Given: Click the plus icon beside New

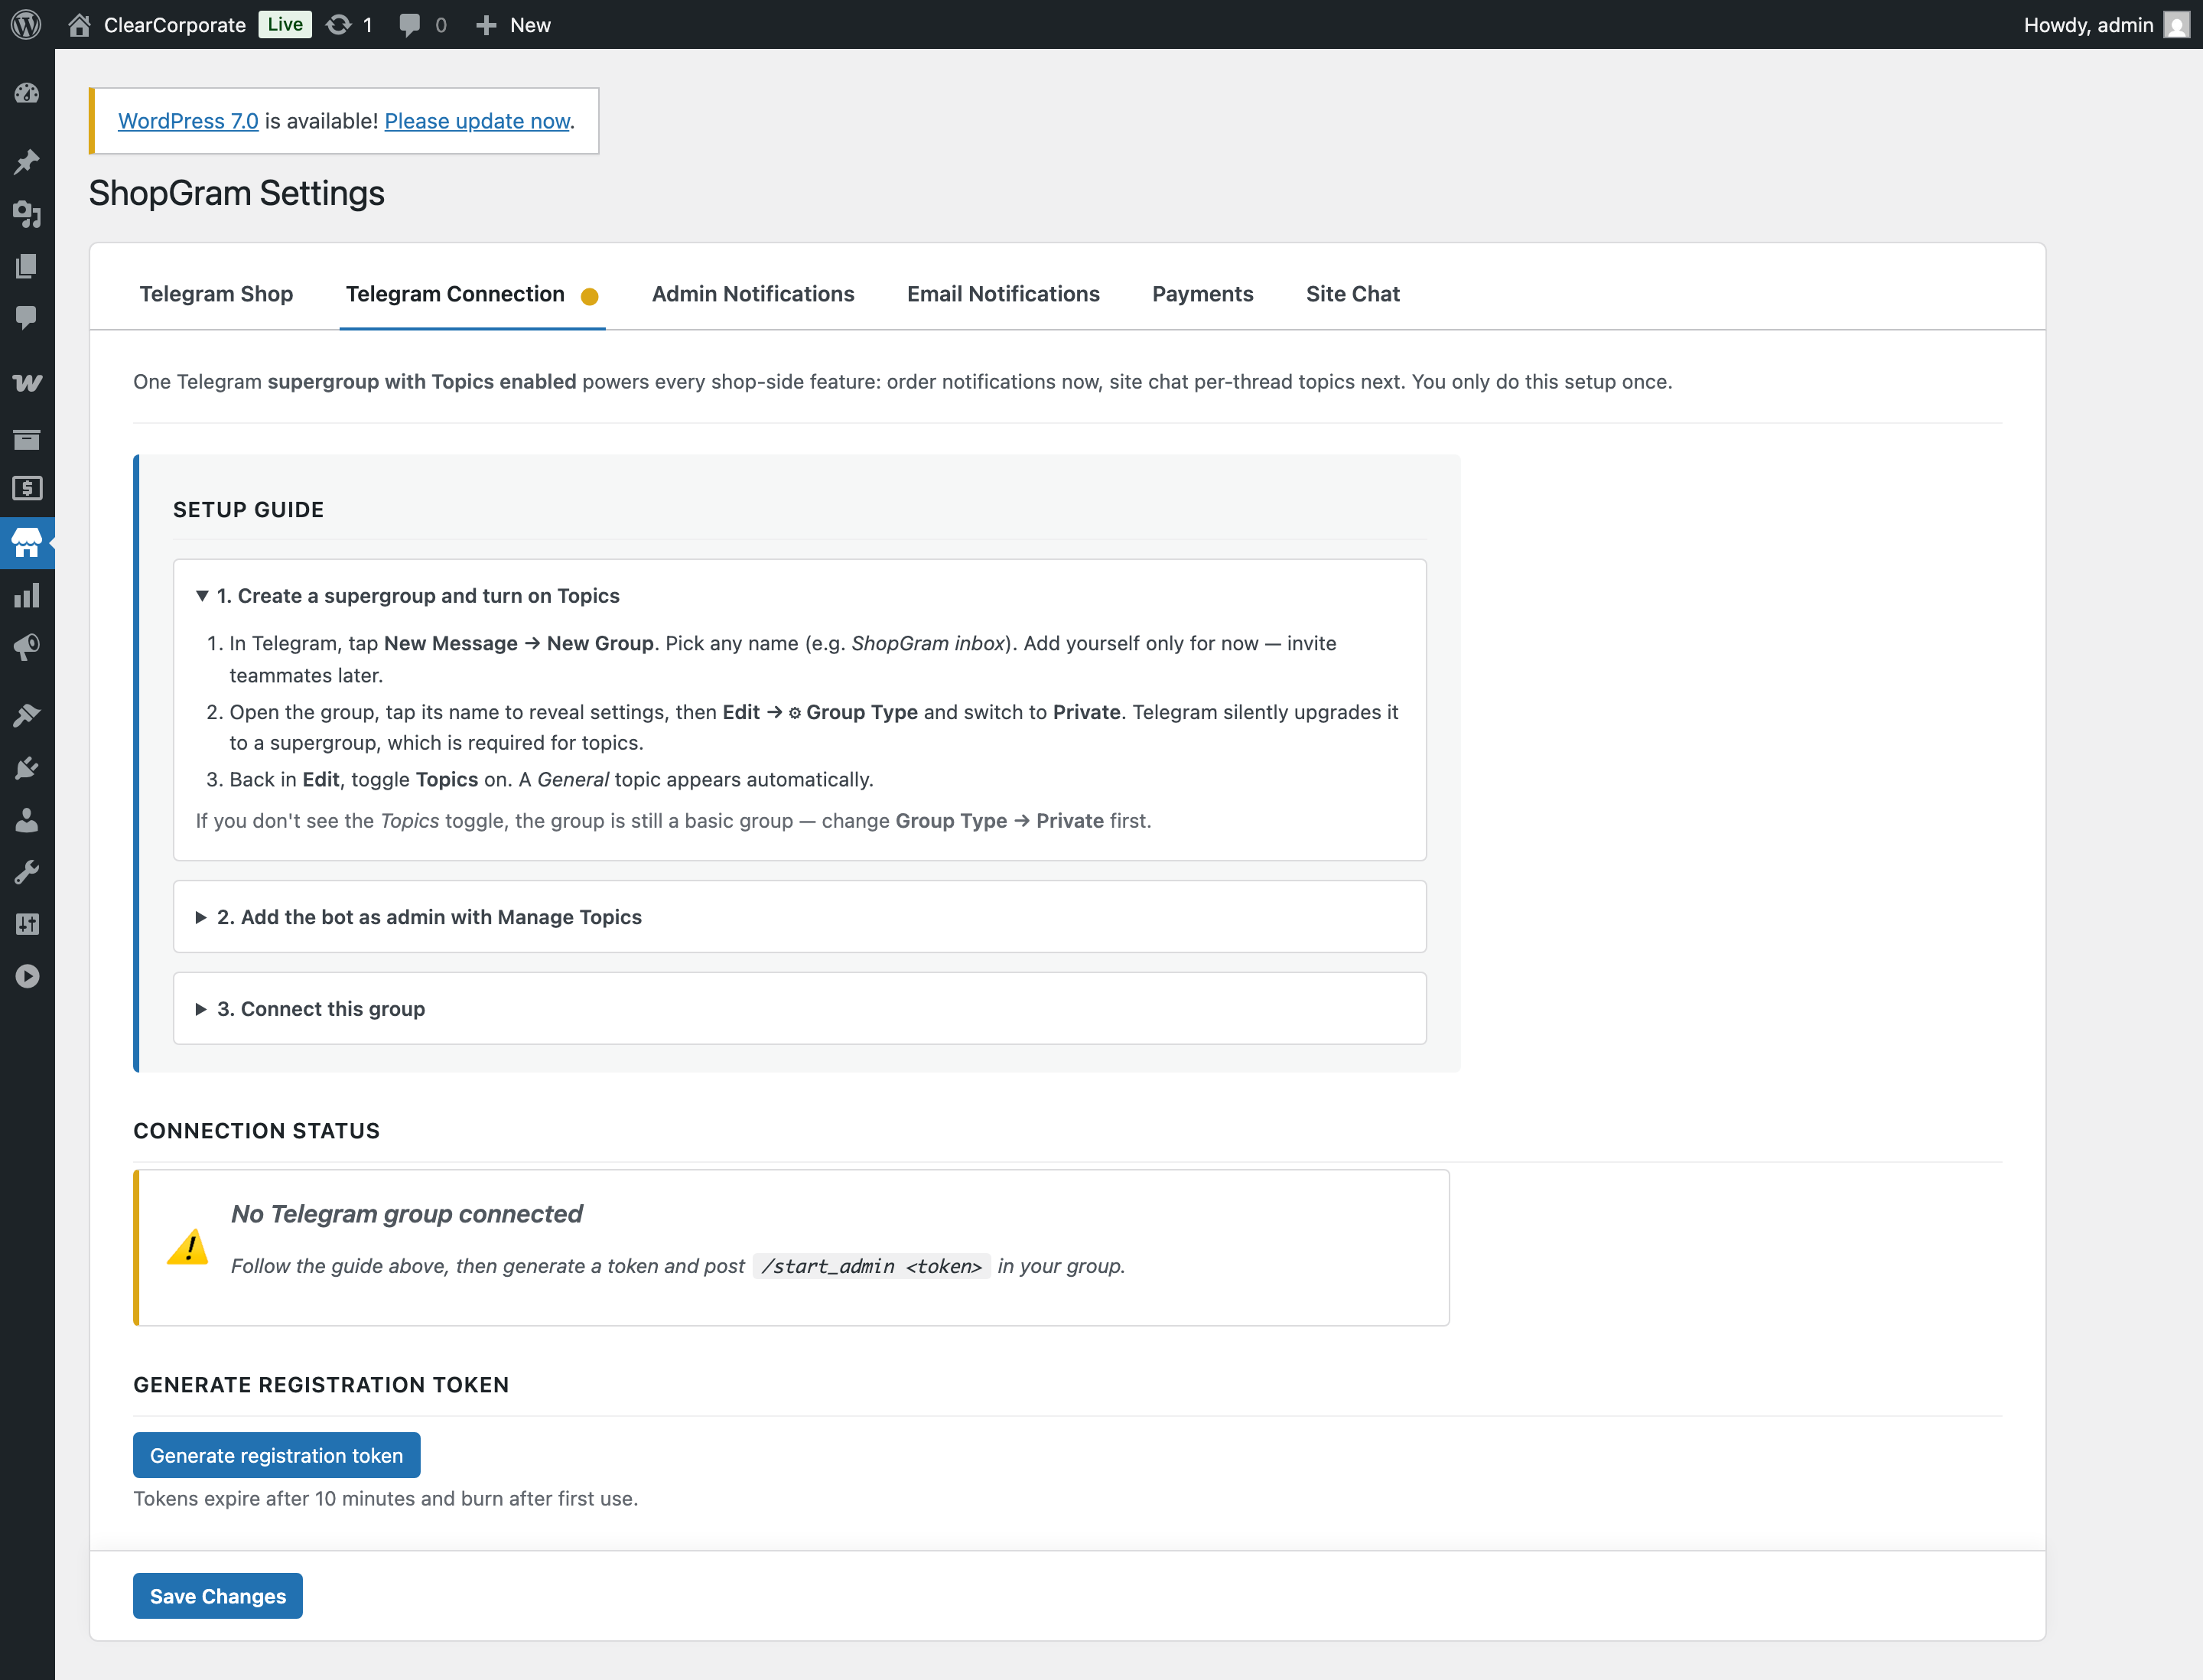Looking at the screenshot, I should 486,24.
